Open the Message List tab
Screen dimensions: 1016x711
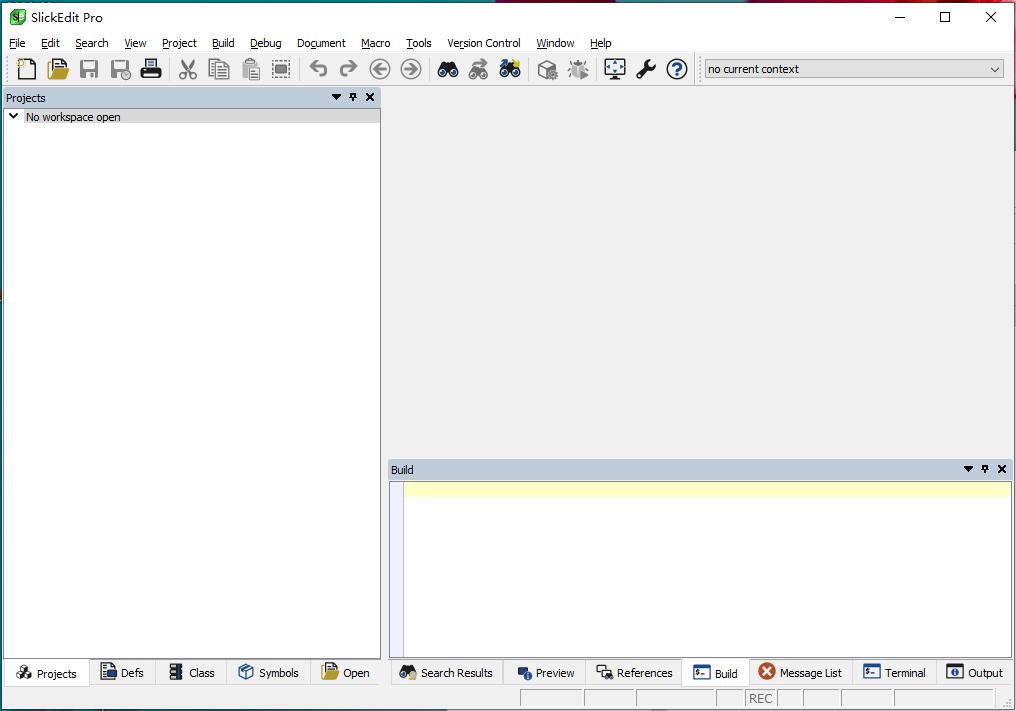pos(800,672)
